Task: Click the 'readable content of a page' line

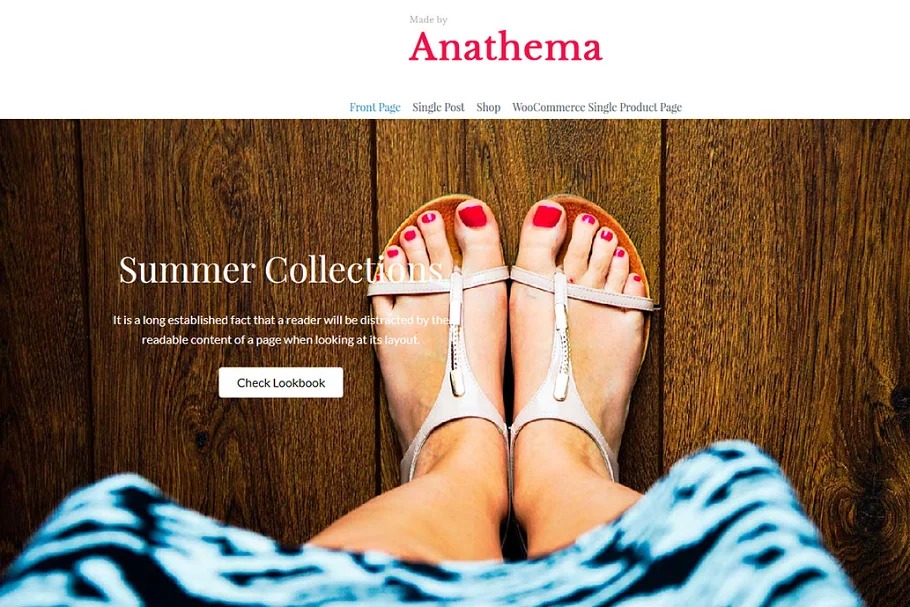Action: click(280, 339)
